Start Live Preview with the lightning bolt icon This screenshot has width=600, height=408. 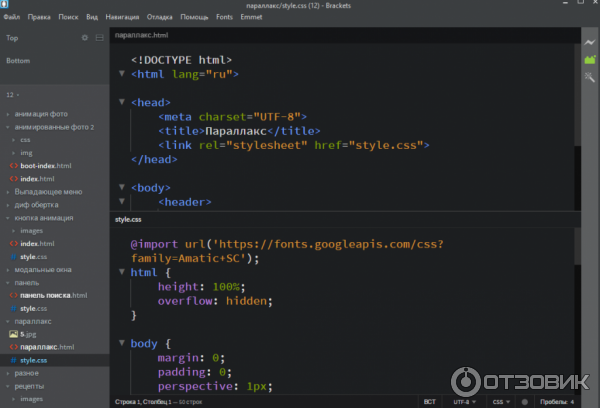(590, 42)
